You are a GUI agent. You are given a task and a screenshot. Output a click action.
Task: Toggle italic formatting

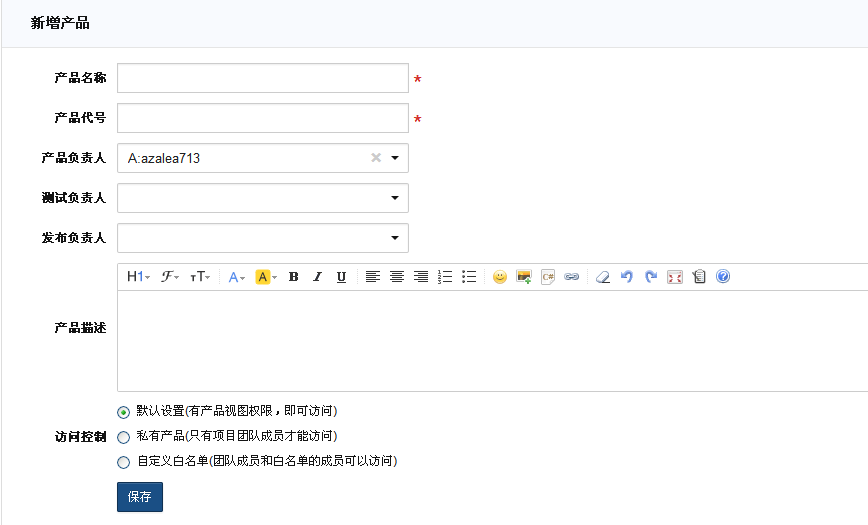[x=317, y=276]
